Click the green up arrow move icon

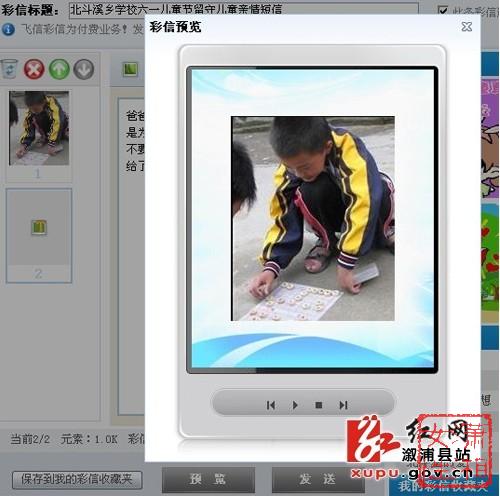[59, 69]
